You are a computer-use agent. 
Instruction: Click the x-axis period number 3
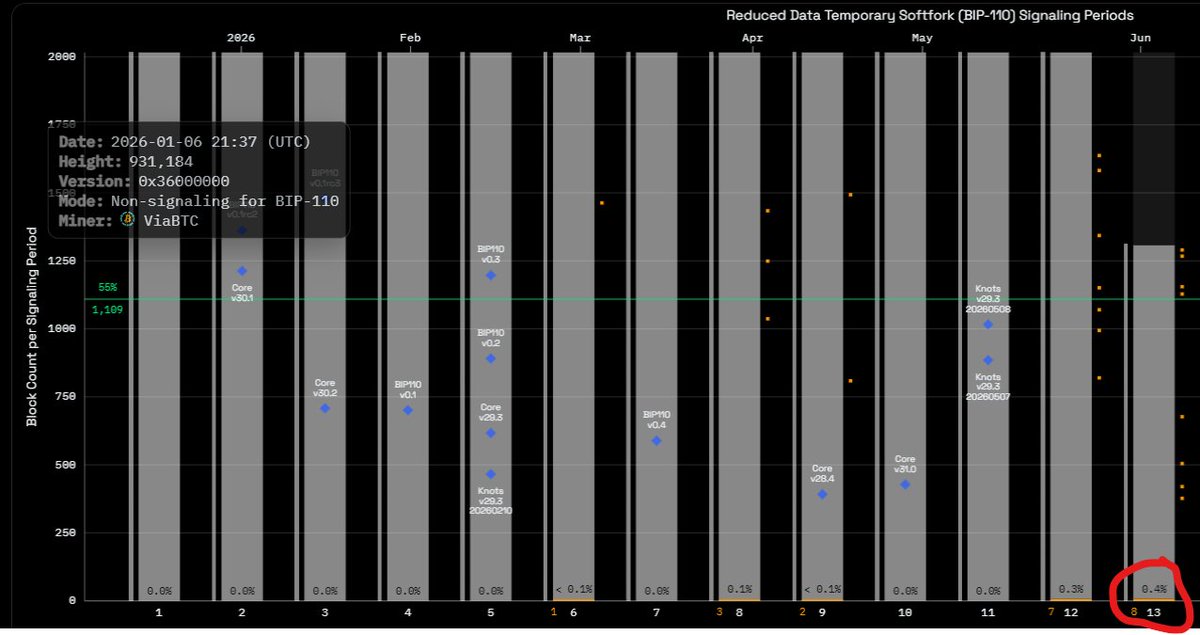click(x=325, y=612)
